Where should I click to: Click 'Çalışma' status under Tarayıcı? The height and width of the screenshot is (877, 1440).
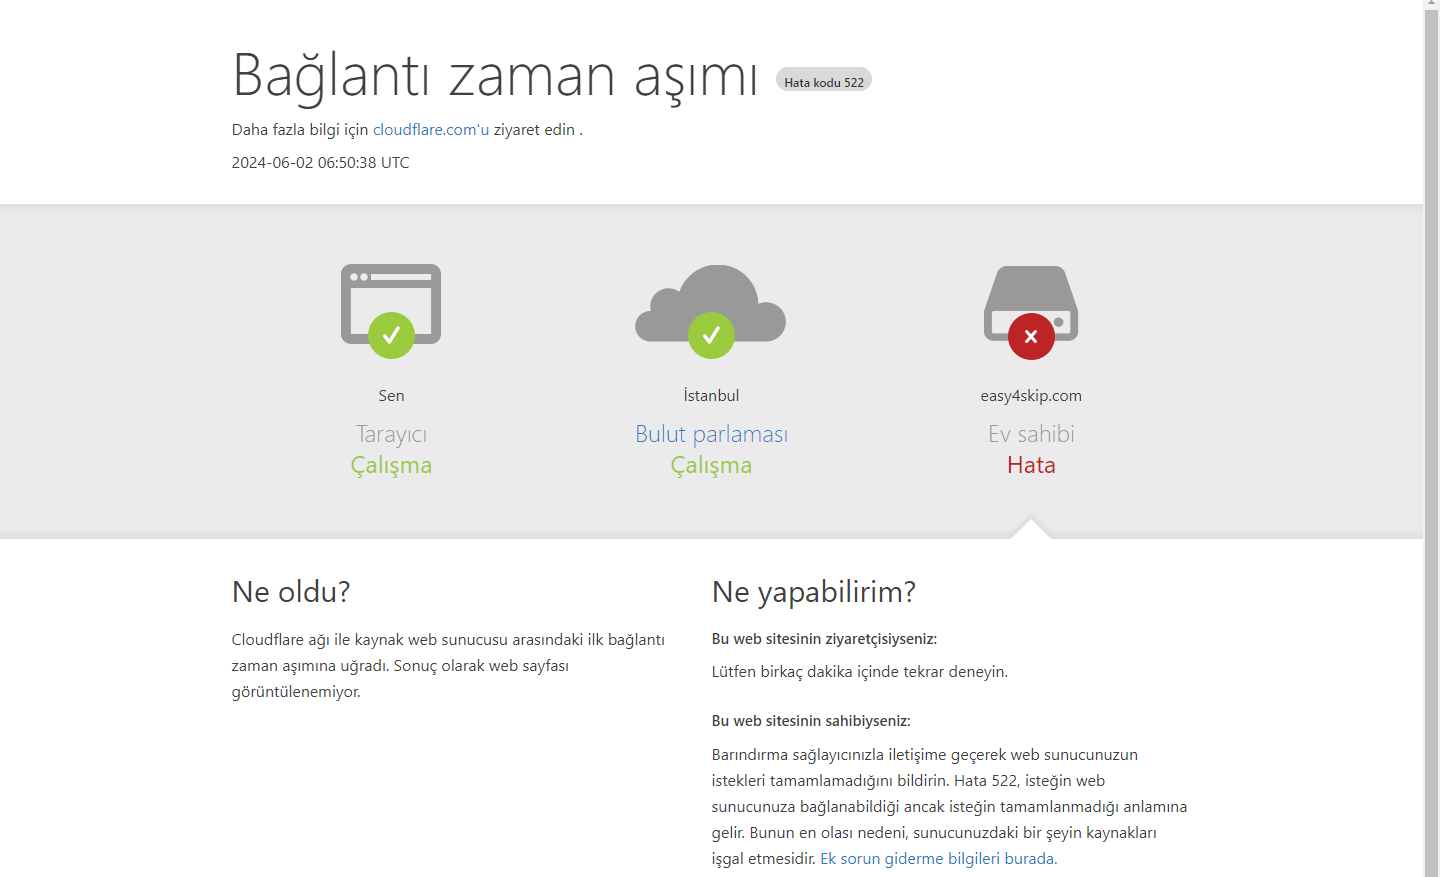coord(391,465)
